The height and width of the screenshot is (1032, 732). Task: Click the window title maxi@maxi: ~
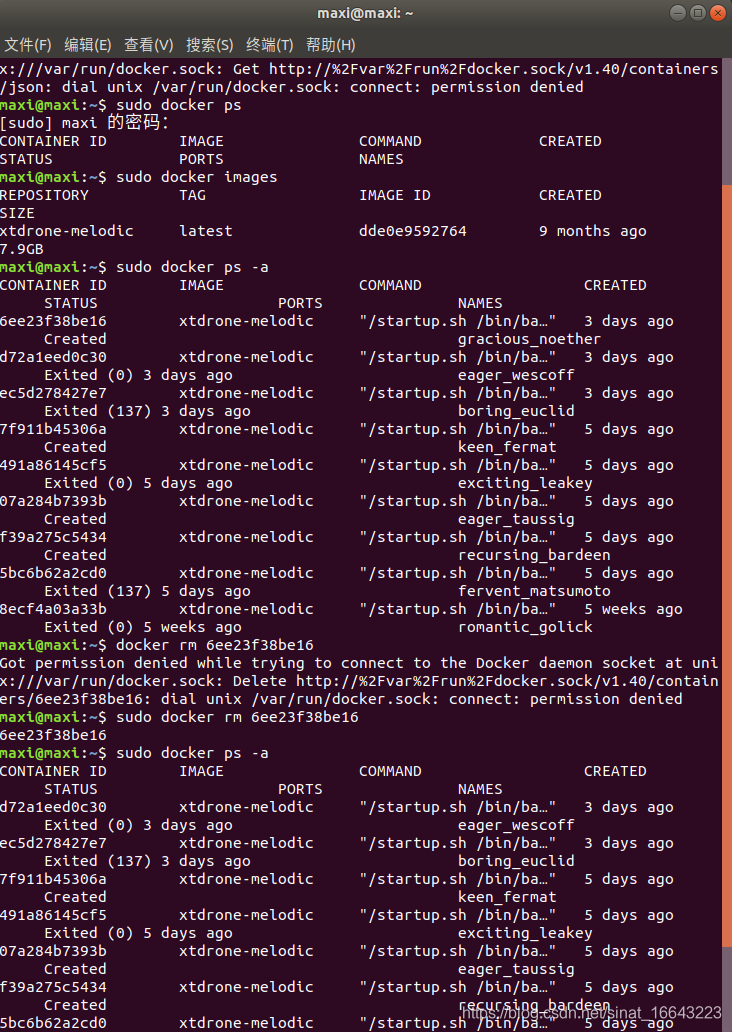point(365,13)
